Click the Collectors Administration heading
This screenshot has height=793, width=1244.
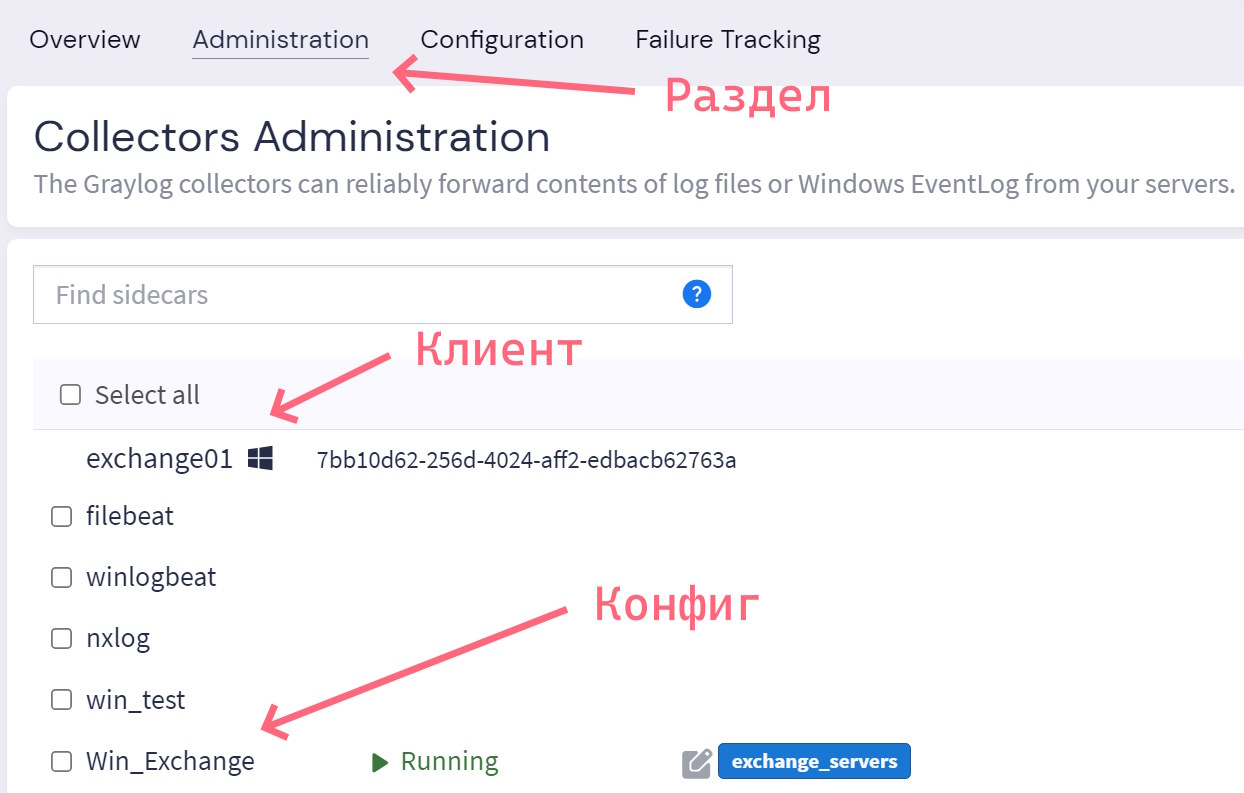[x=292, y=137]
